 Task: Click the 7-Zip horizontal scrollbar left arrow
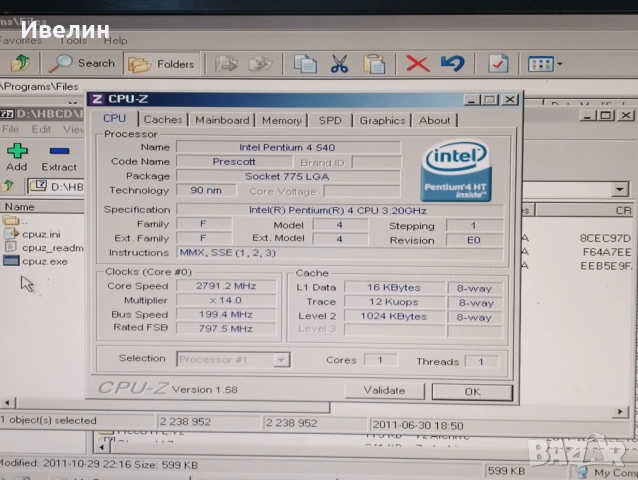[x=7, y=403]
